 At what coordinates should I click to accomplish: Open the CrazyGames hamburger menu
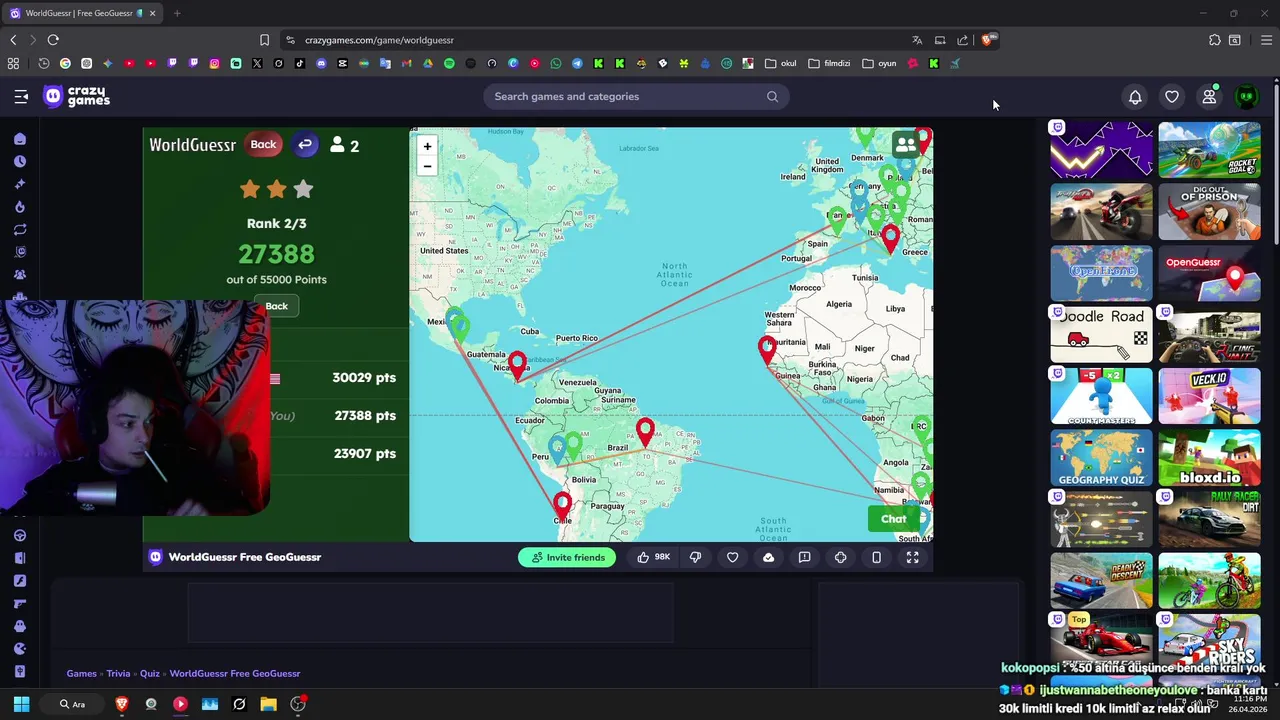[21, 97]
